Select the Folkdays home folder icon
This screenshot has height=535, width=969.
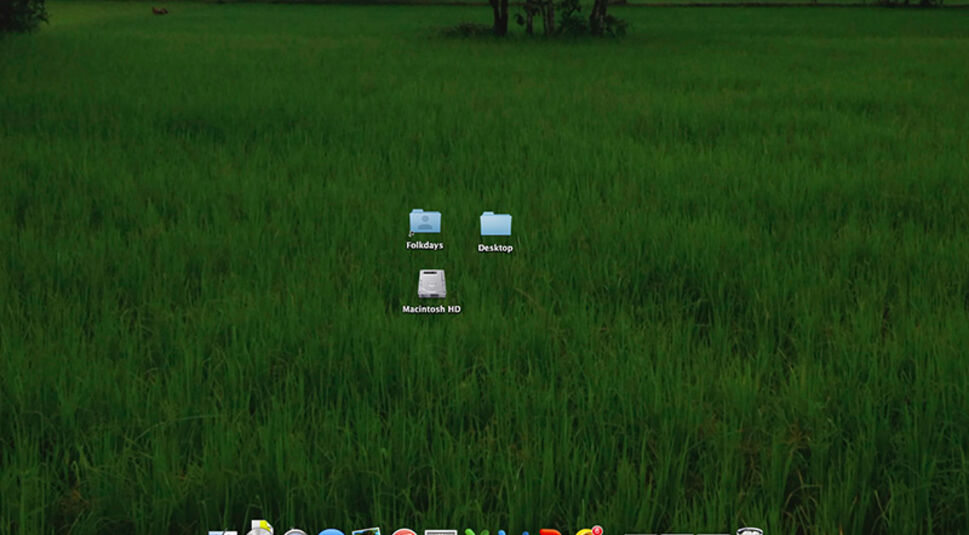tap(425, 222)
